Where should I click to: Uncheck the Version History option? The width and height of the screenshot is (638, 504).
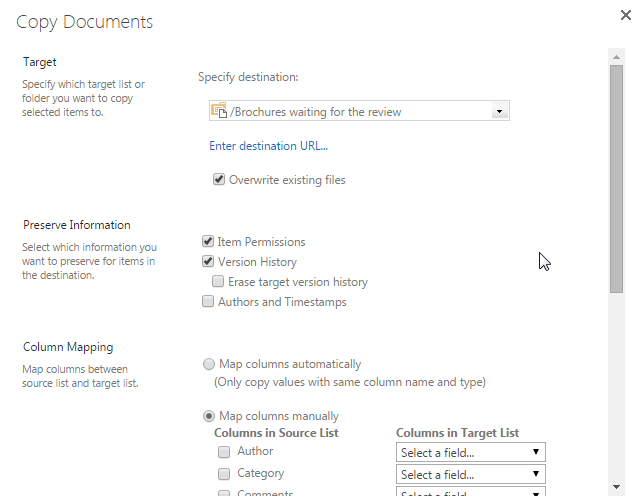(x=208, y=261)
